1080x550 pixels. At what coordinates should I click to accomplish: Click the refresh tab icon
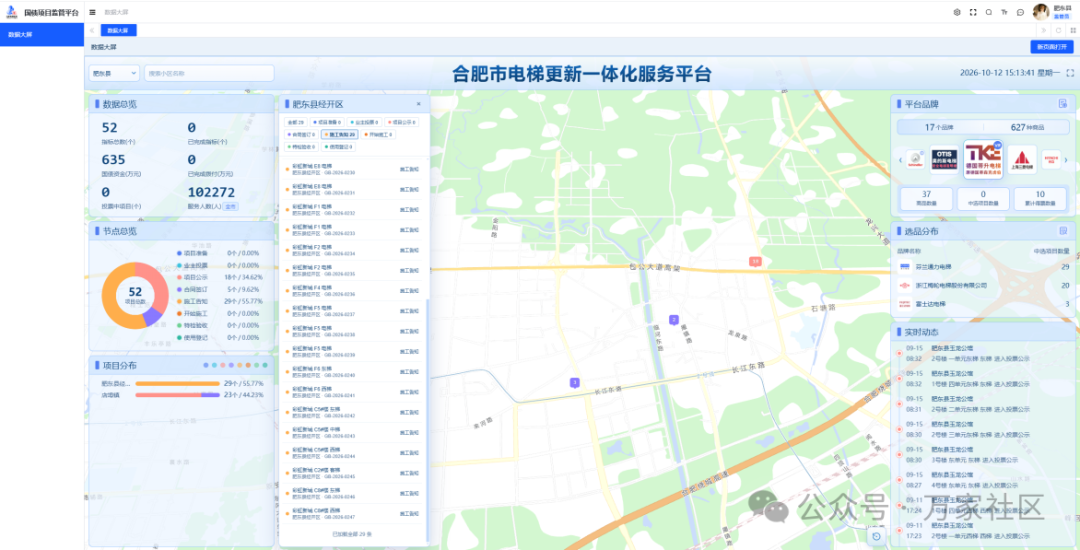1059,30
